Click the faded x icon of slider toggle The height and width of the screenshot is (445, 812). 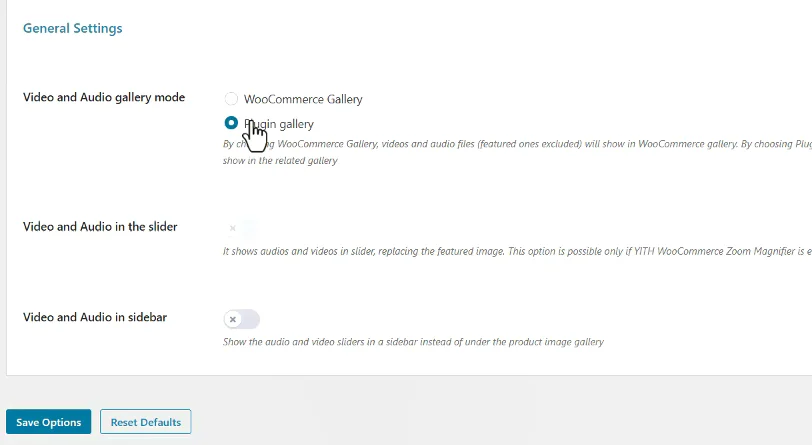(x=233, y=228)
